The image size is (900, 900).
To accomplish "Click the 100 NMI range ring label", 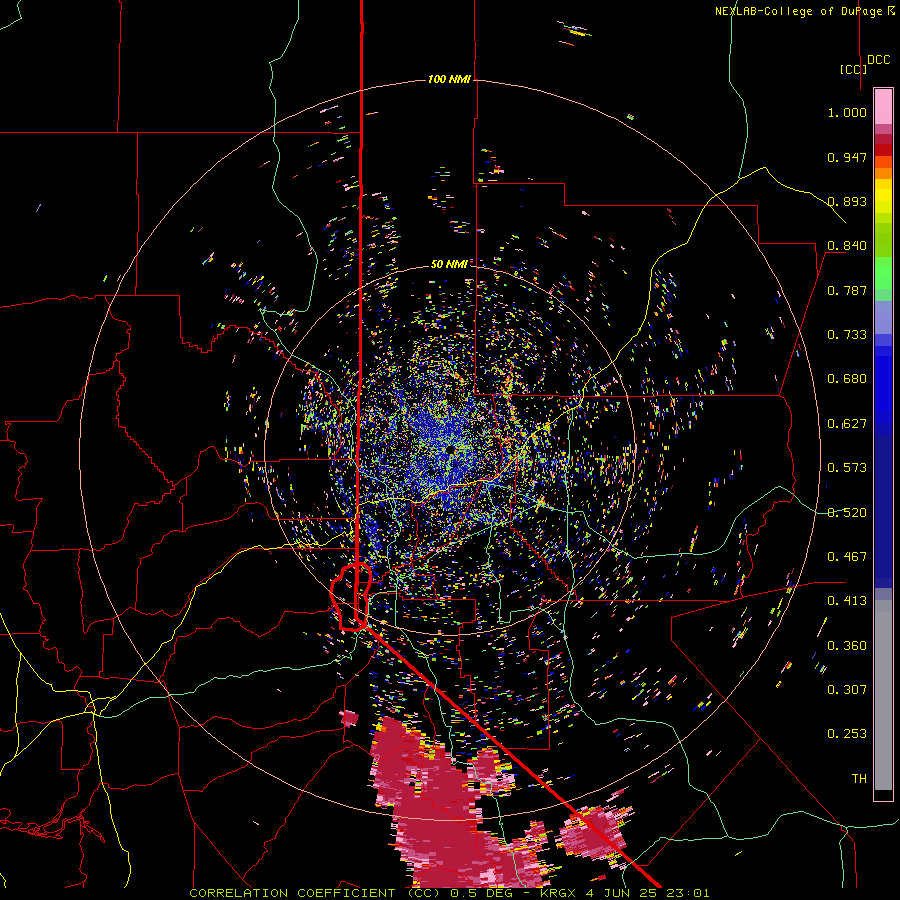I will (449, 79).
